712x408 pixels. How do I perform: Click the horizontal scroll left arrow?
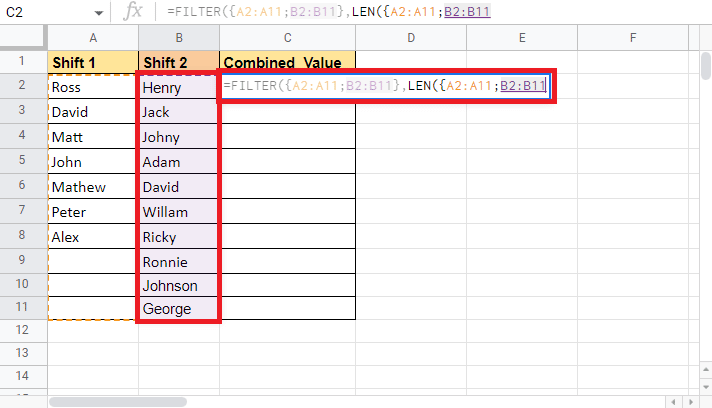tap(673, 402)
